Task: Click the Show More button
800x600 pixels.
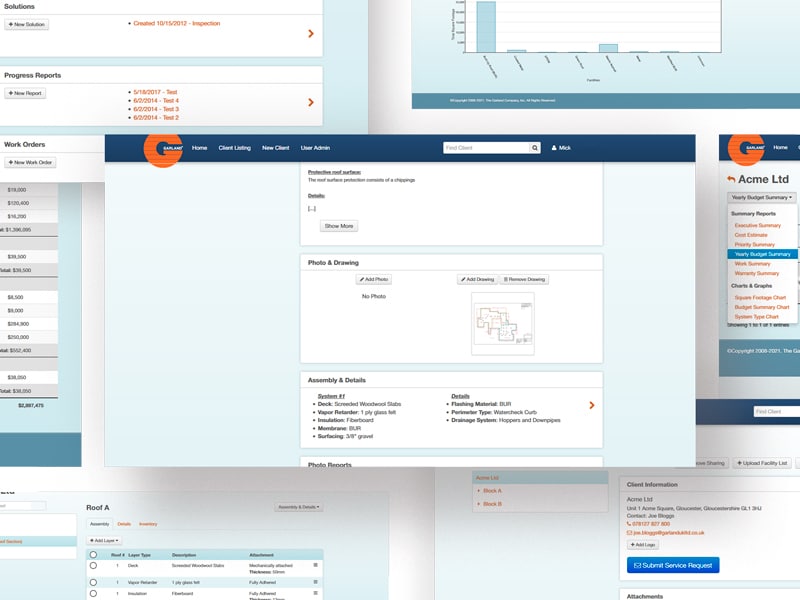Action: coord(338,226)
